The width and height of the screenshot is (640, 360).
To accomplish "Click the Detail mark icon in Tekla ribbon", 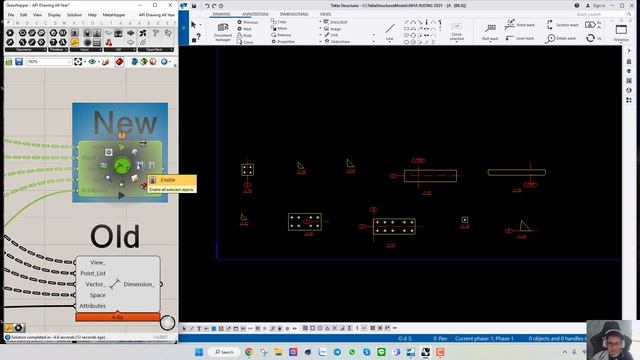I will pos(561,38).
